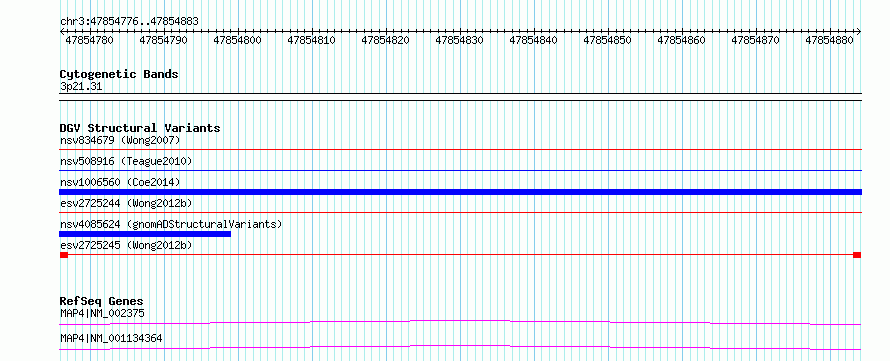The width and height of the screenshot is (890, 361).
Task: Open variant nsv1006560 (Coe2014)
Action: pos(120,182)
